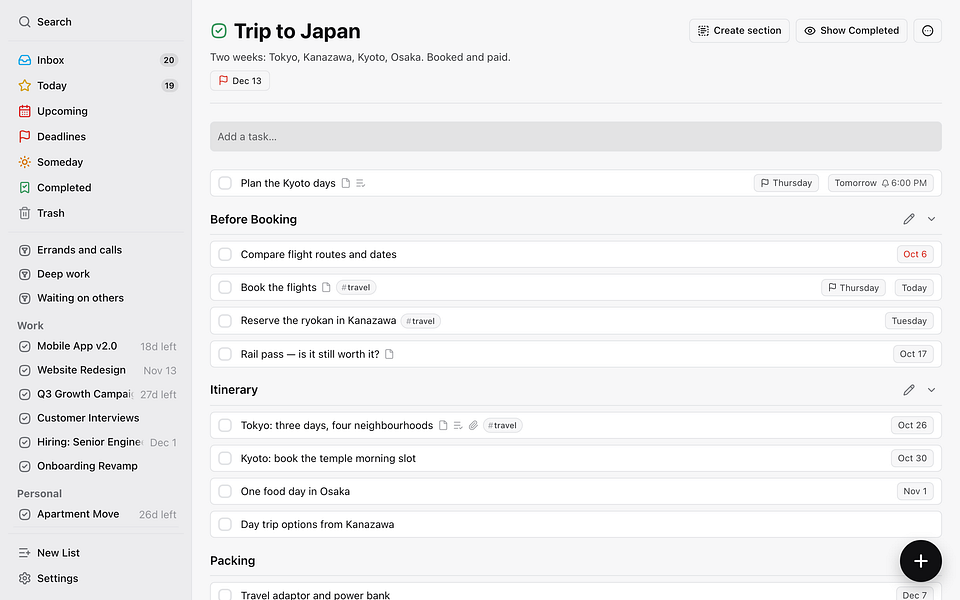Viewport: 960px width, 600px height.
Task: Click the Create section button
Action: (739, 31)
